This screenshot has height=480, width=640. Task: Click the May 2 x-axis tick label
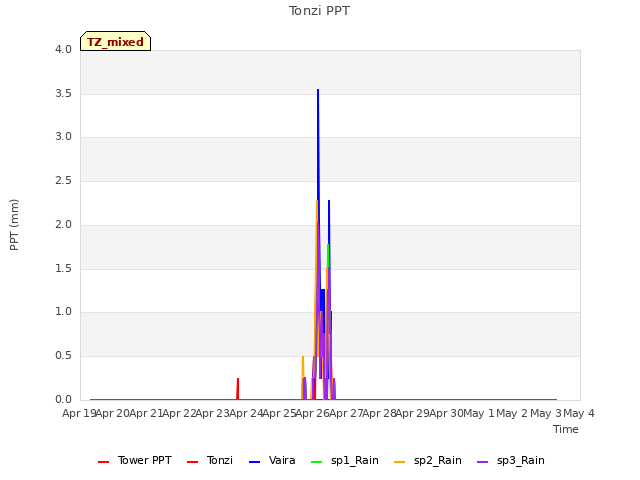[x=512, y=413]
